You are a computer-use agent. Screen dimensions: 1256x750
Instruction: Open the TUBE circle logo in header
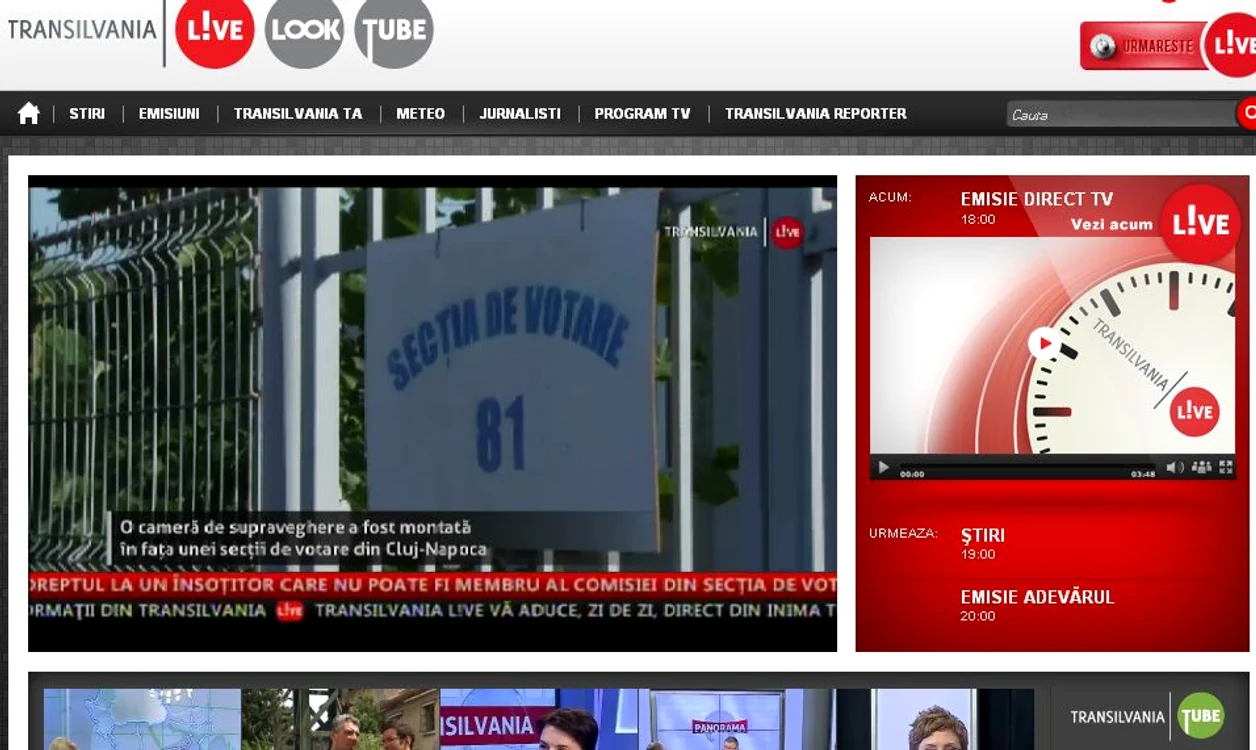(x=394, y=29)
